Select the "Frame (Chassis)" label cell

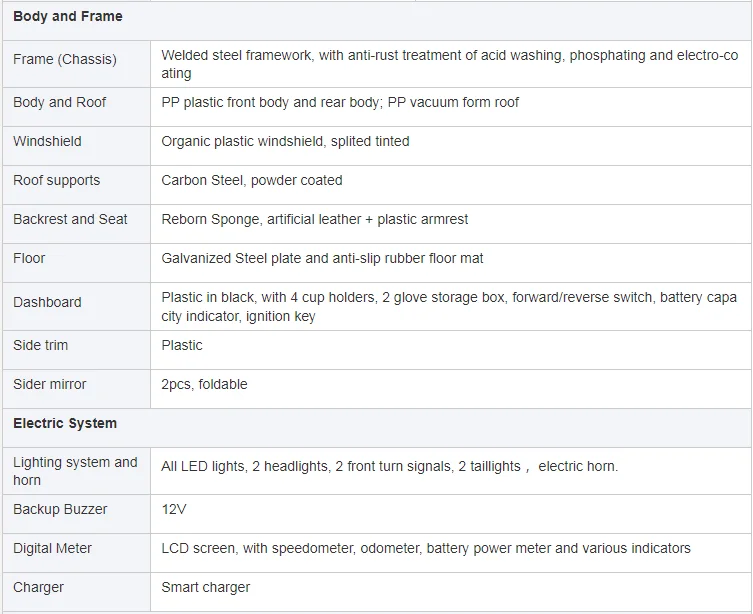pos(65,60)
